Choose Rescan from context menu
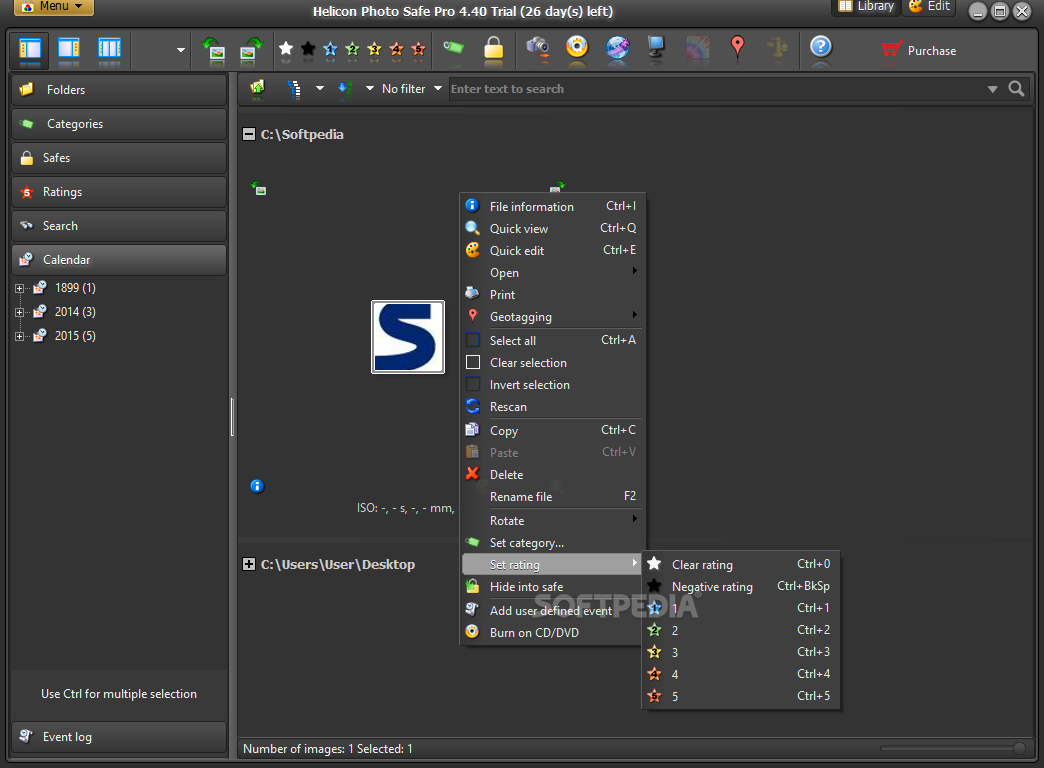The width and height of the screenshot is (1044, 768). tap(551, 406)
